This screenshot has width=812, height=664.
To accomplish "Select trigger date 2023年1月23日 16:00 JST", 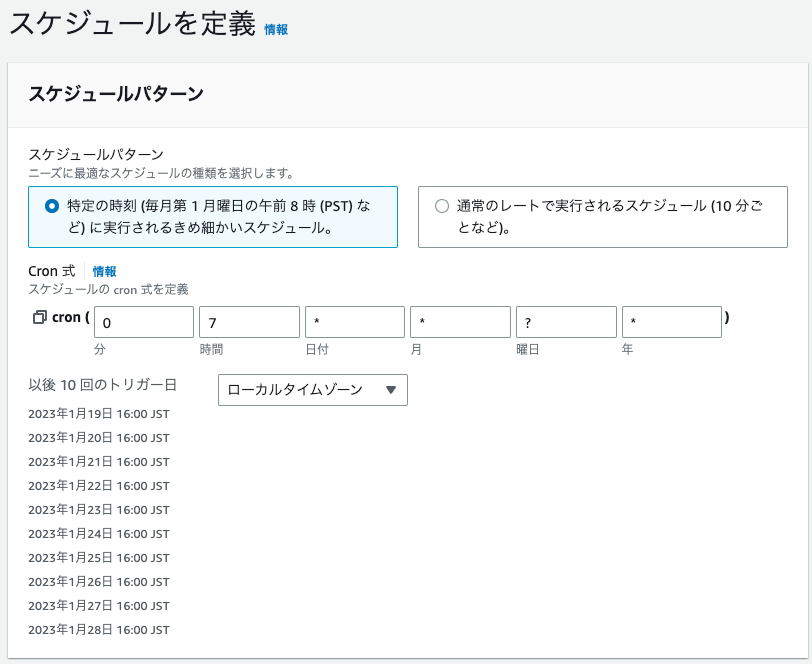I will pos(97,510).
